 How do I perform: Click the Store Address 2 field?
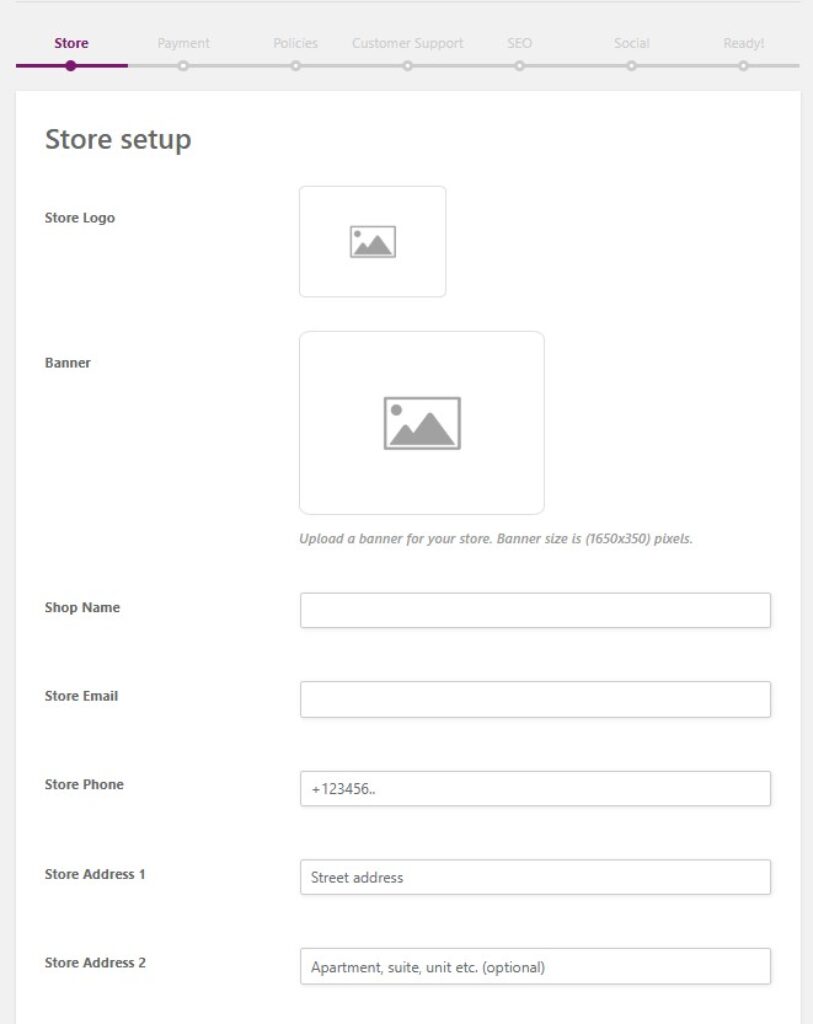535,966
